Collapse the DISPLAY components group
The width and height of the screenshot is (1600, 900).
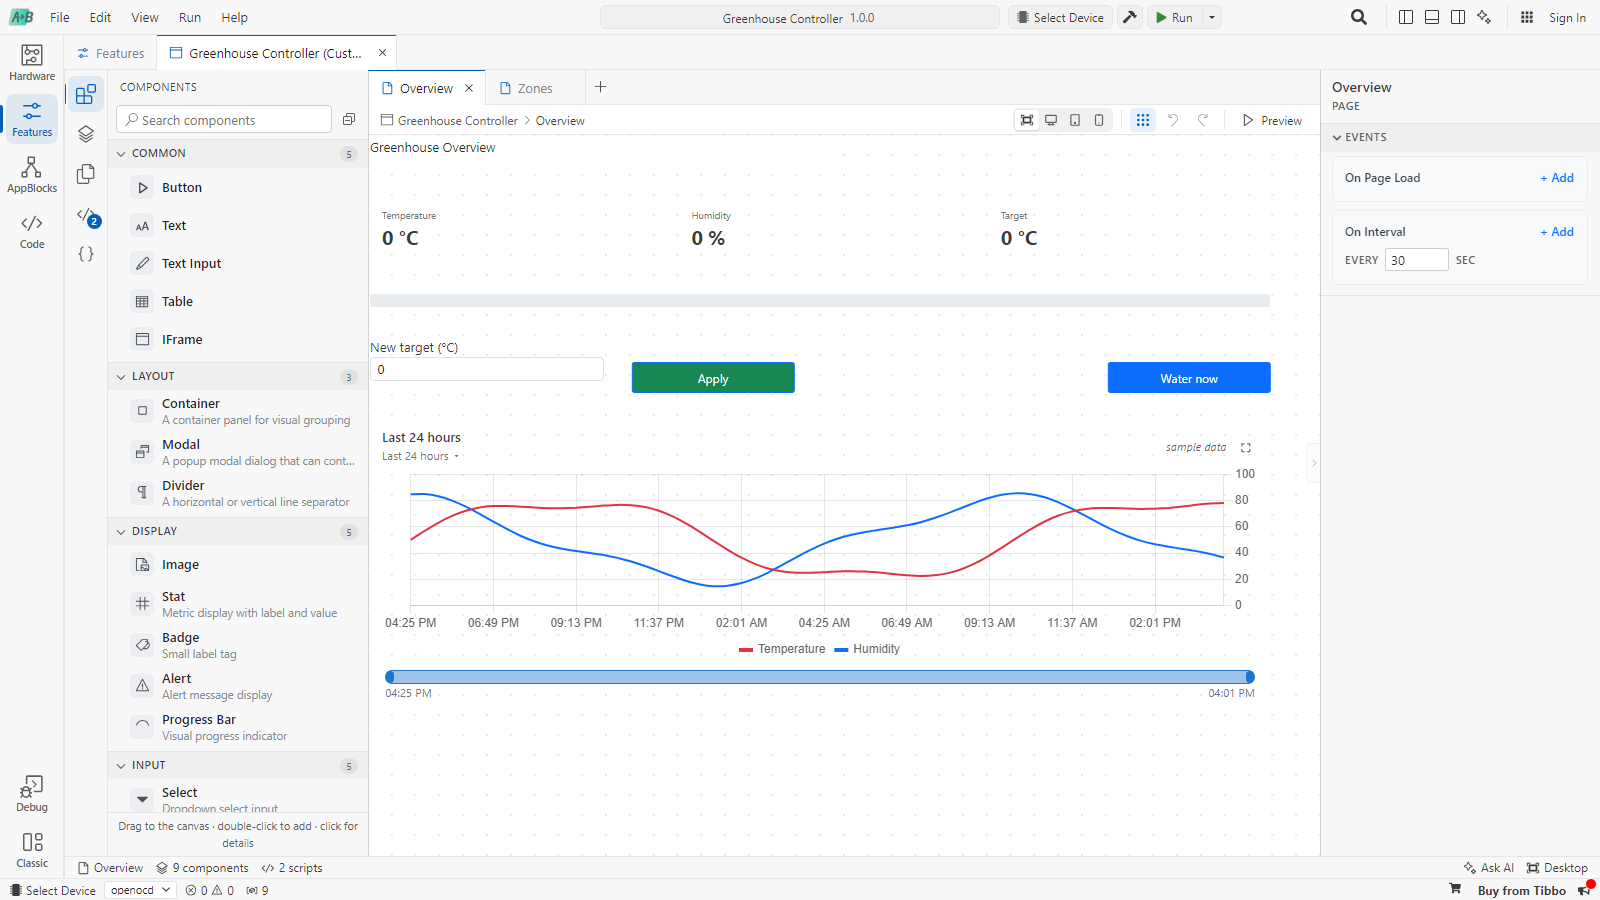(238, 531)
